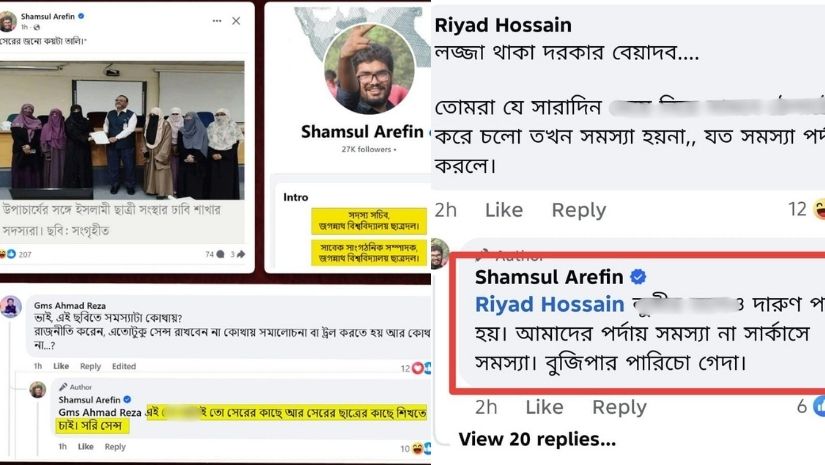Open the Gms Ahmad Reza mention in the reply

tap(100, 413)
